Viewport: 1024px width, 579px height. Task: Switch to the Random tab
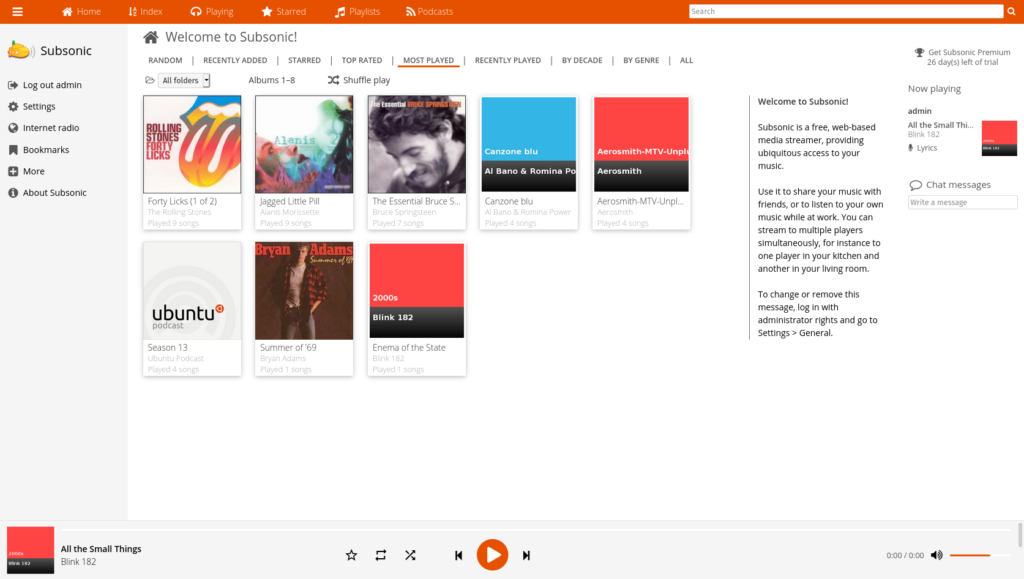(x=165, y=60)
